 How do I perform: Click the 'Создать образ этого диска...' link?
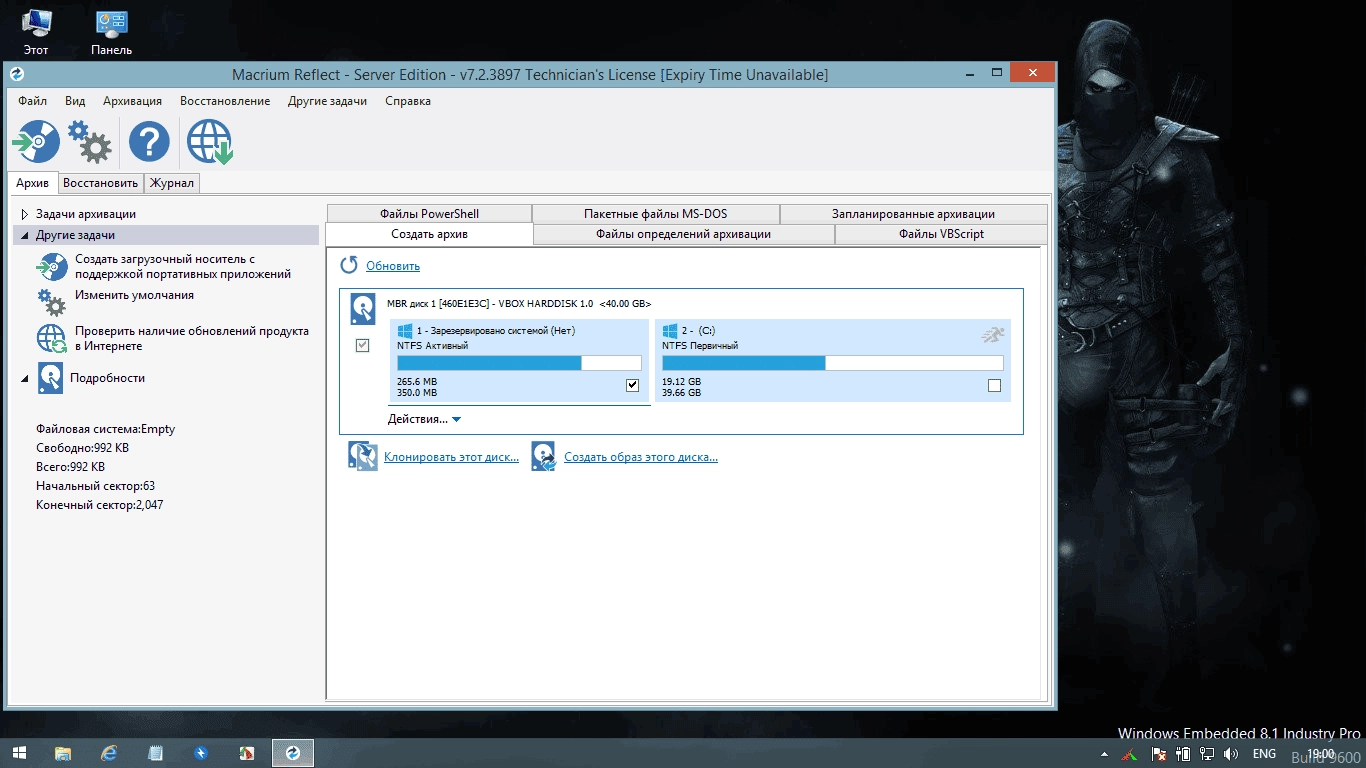[641, 457]
